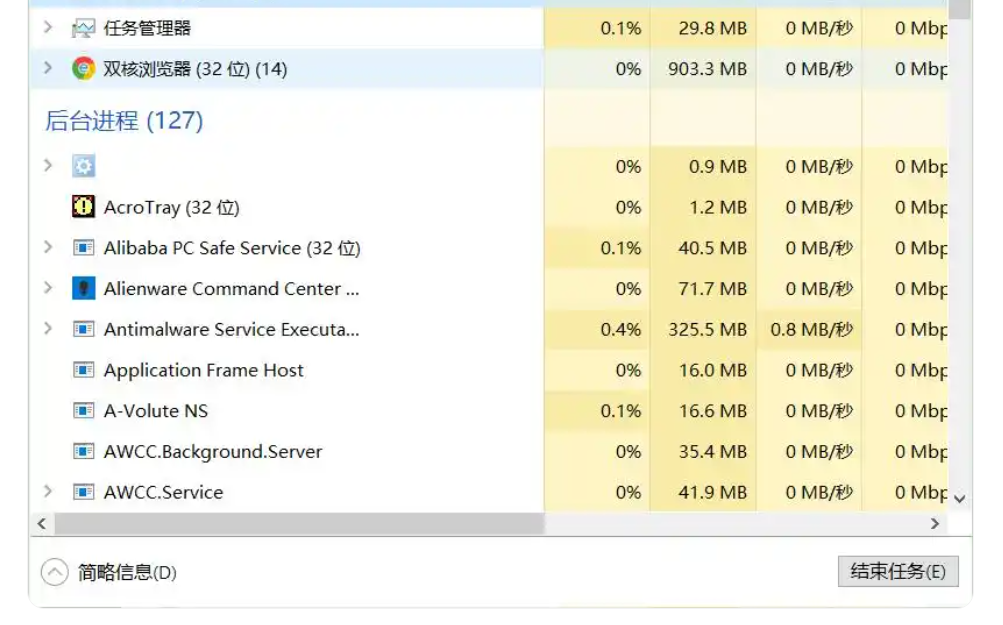Click the Alibaba PC Safe Service icon
Viewport: 1003px width, 625px height.
[83, 248]
